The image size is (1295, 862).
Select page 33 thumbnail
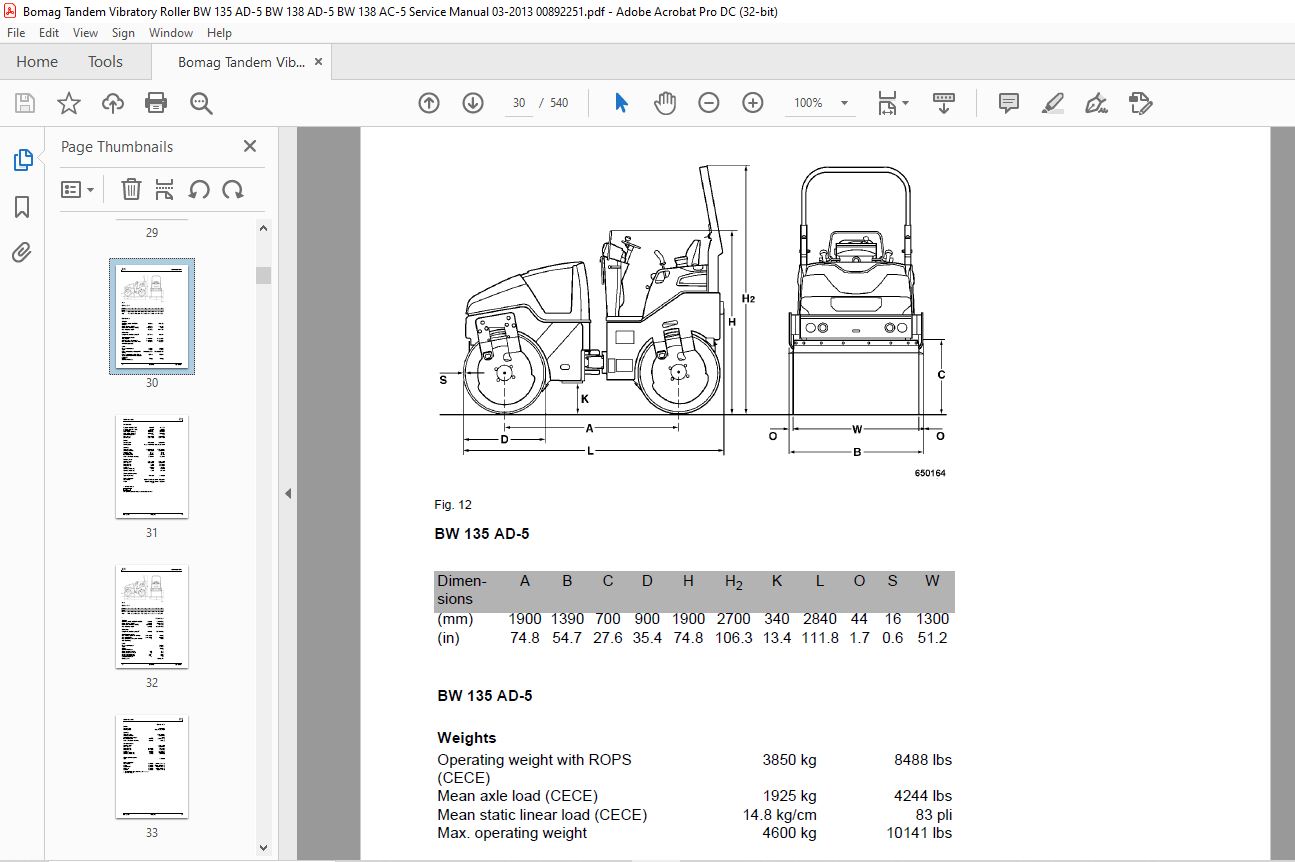(x=152, y=767)
